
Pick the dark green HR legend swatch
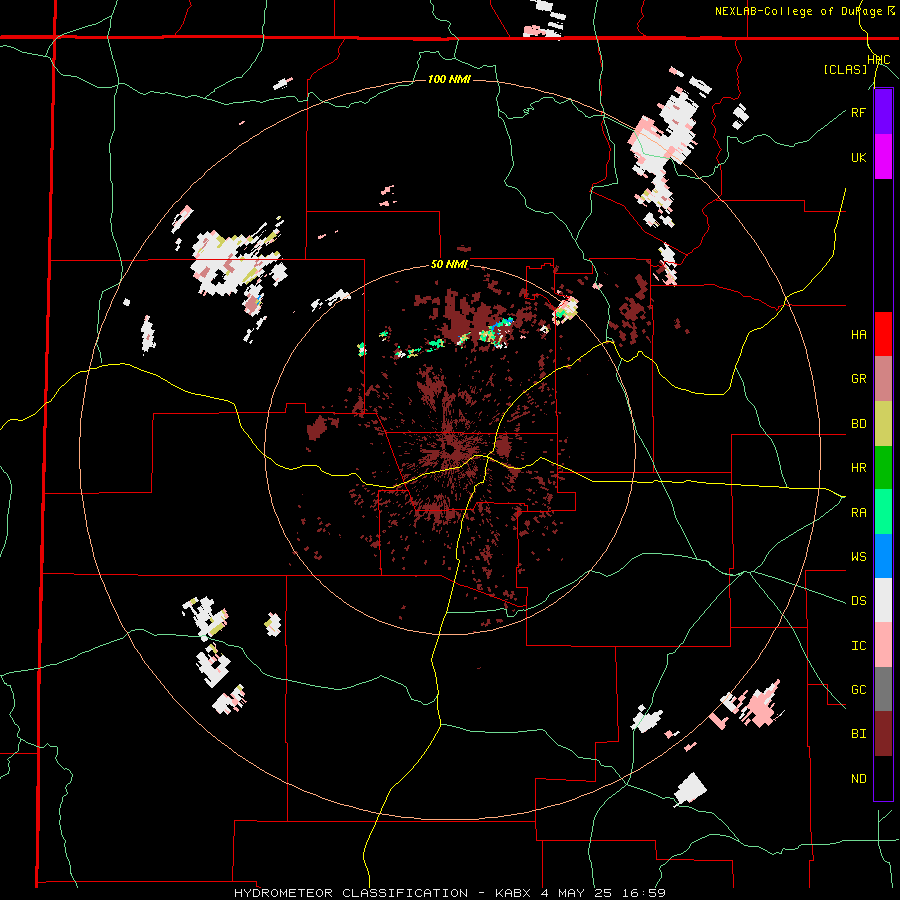point(883,468)
